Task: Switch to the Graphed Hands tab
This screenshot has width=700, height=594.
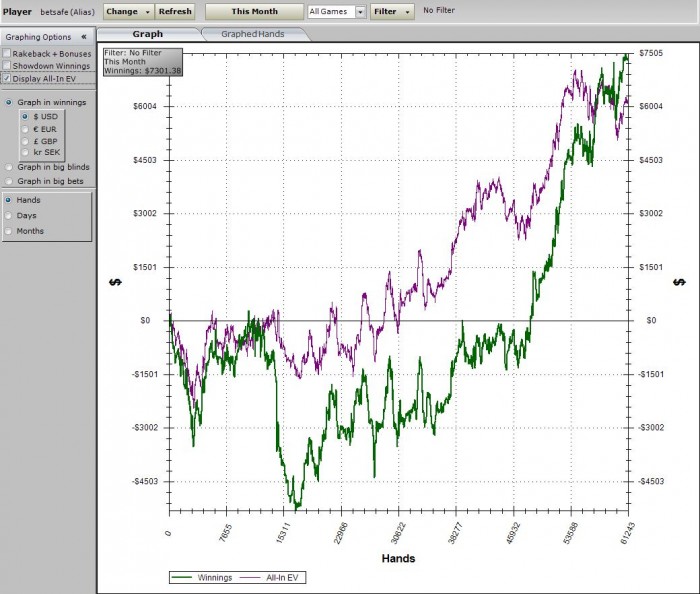Action: 253,34
